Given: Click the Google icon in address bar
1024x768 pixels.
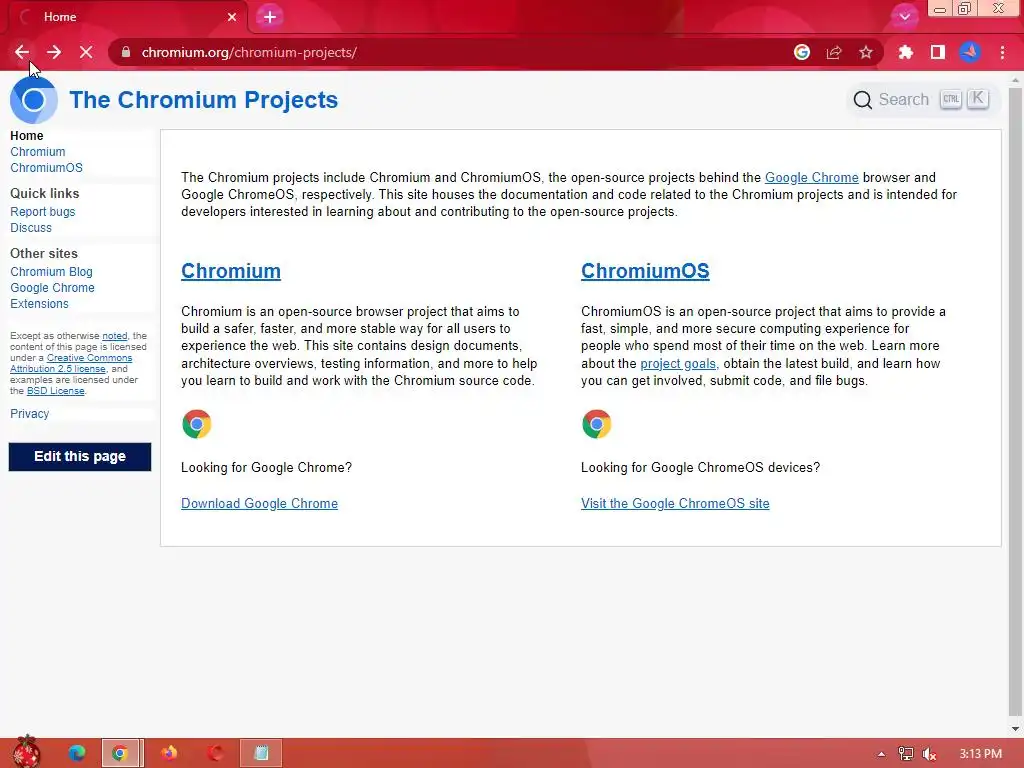Looking at the screenshot, I should pos(802,52).
